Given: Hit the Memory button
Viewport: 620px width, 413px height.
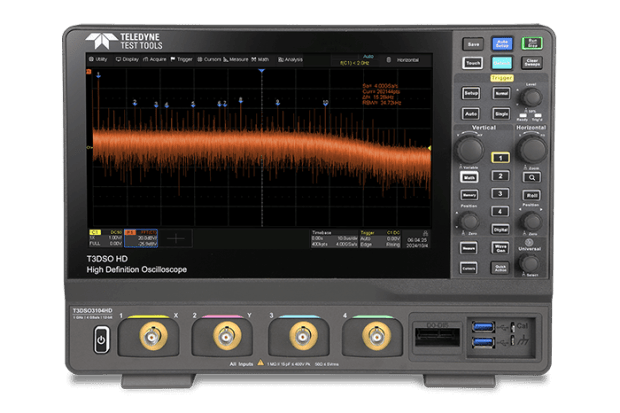Looking at the screenshot, I should click(469, 195).
